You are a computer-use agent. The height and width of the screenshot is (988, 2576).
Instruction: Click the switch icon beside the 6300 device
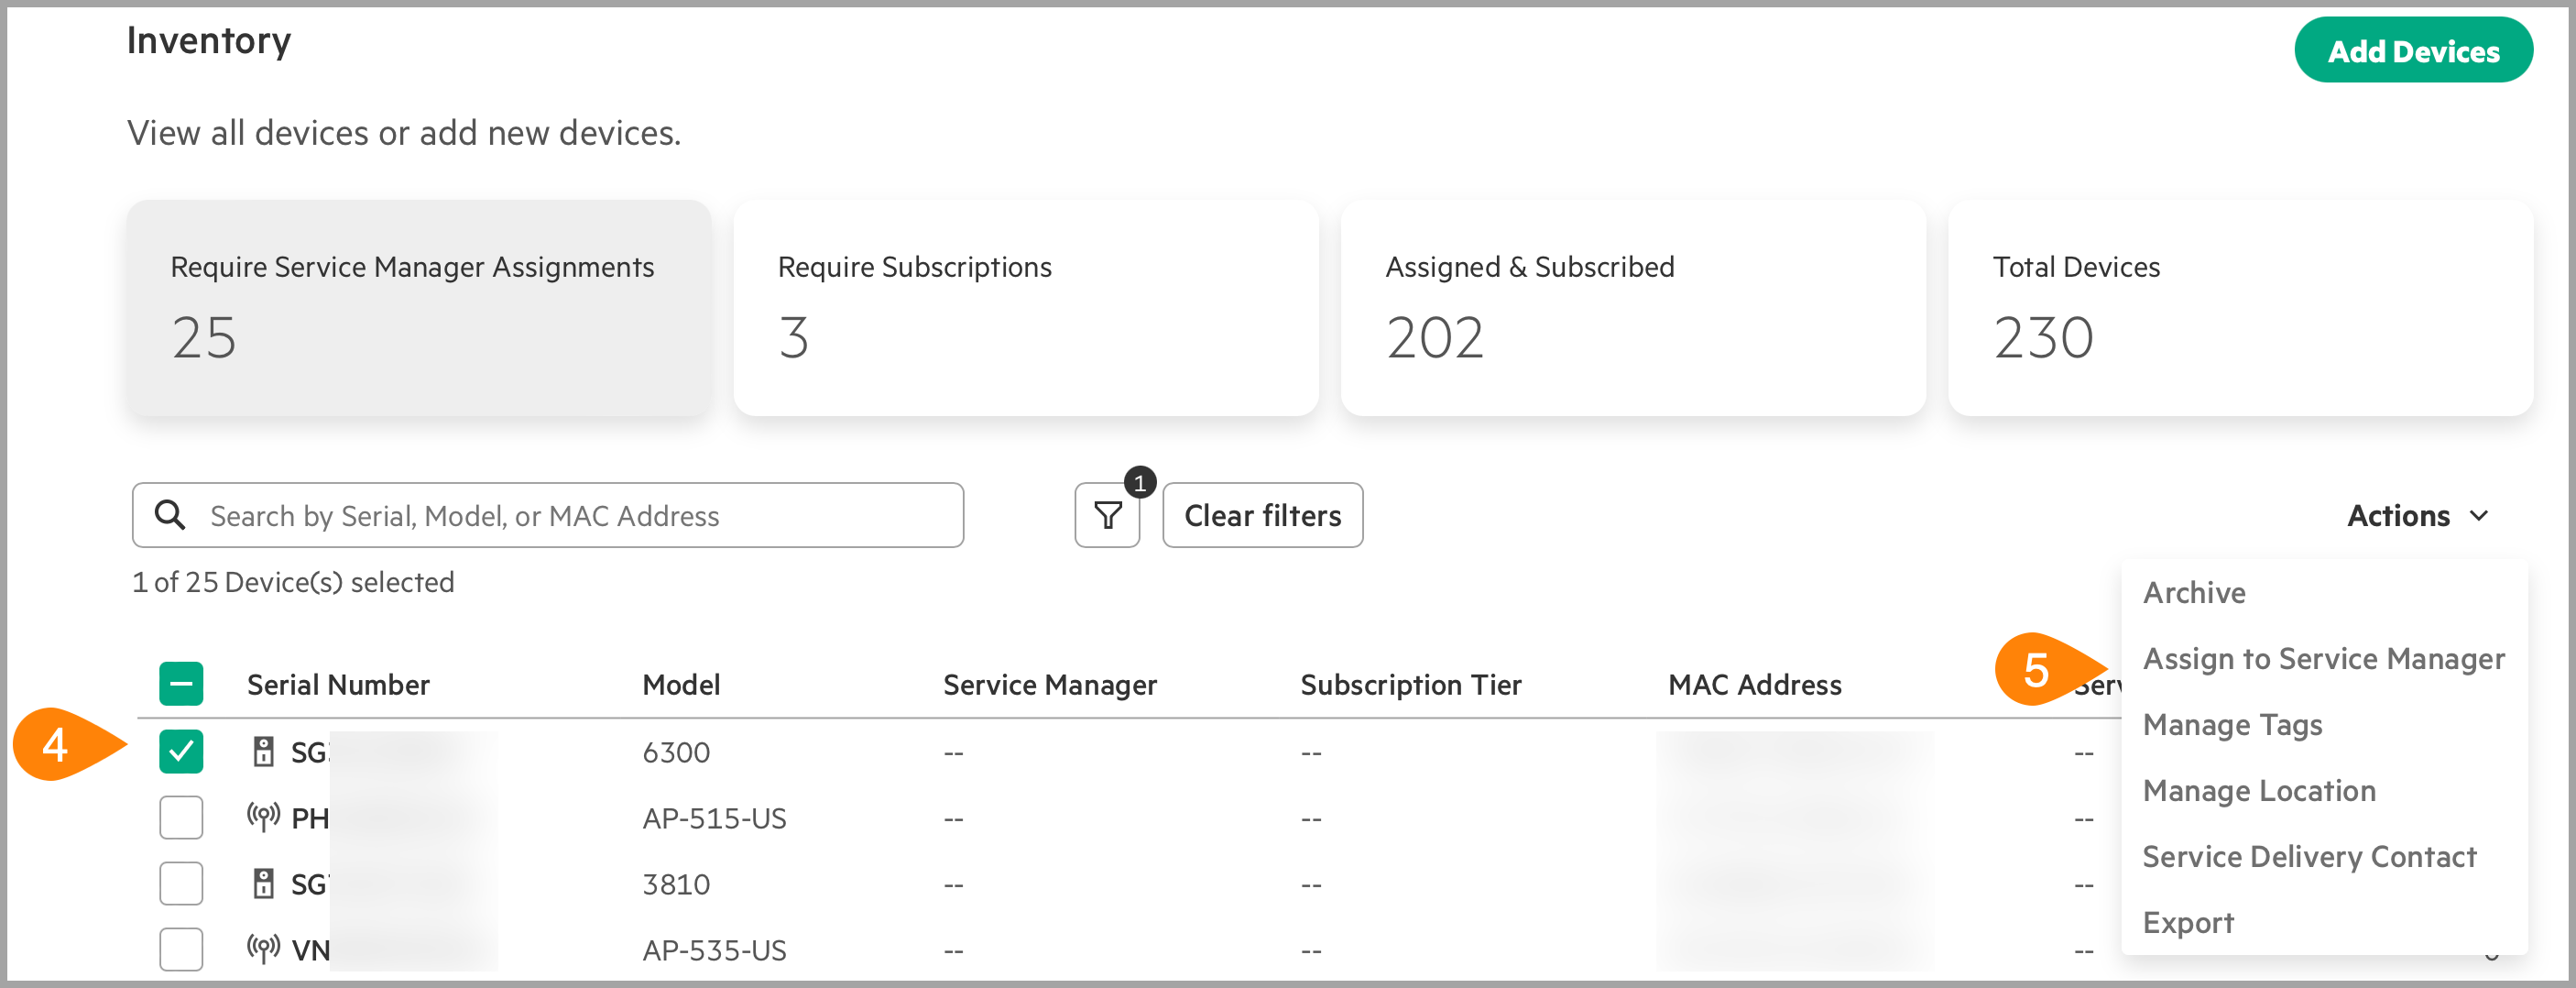263,751
